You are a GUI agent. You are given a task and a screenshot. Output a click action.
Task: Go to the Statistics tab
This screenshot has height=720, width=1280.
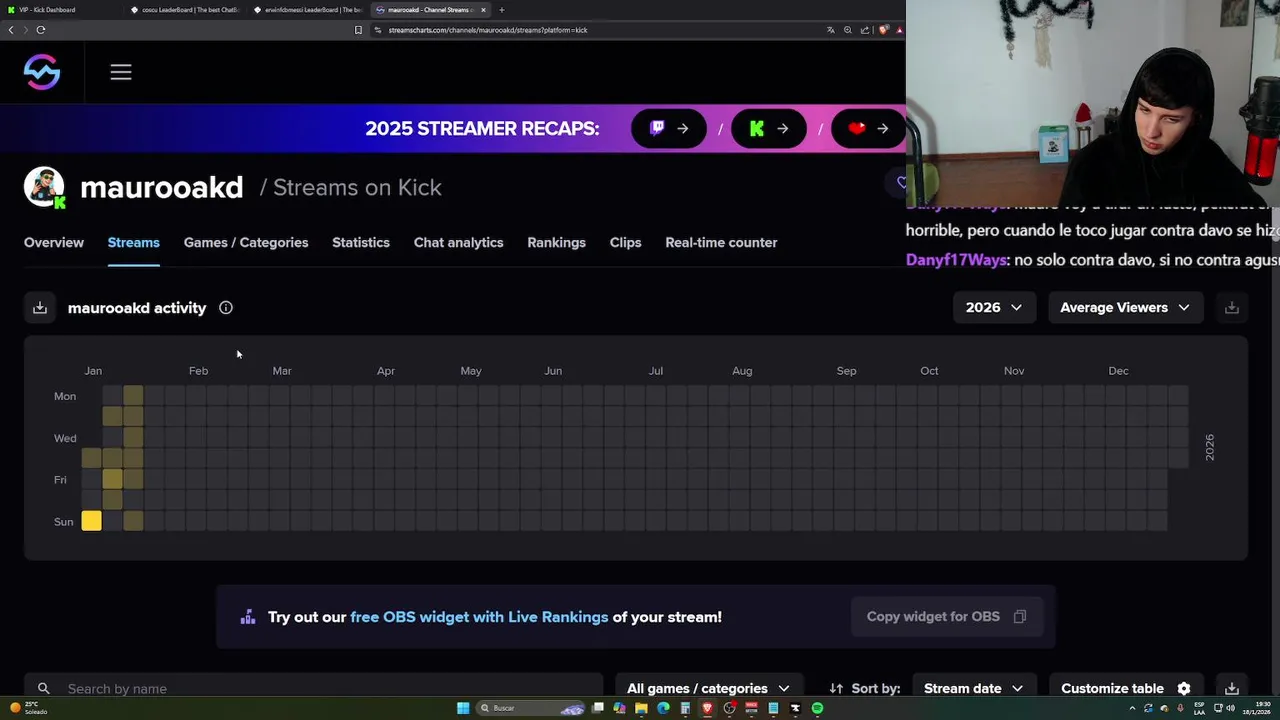coord(361,242)
